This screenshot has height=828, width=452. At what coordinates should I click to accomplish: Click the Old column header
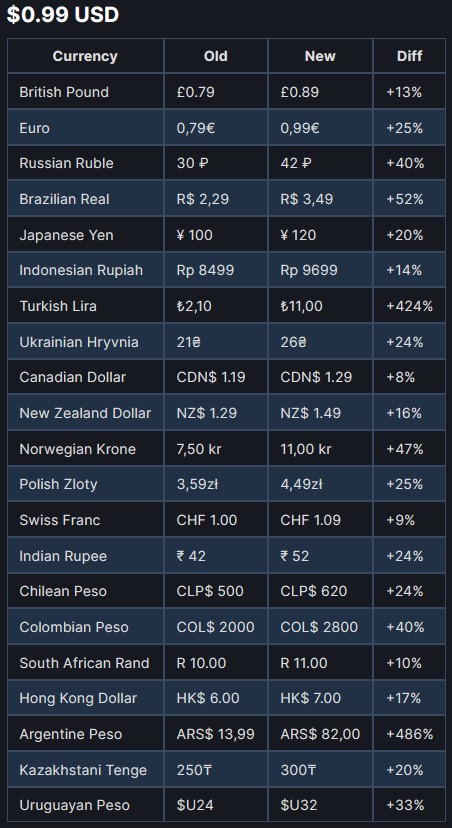(215, 56)
